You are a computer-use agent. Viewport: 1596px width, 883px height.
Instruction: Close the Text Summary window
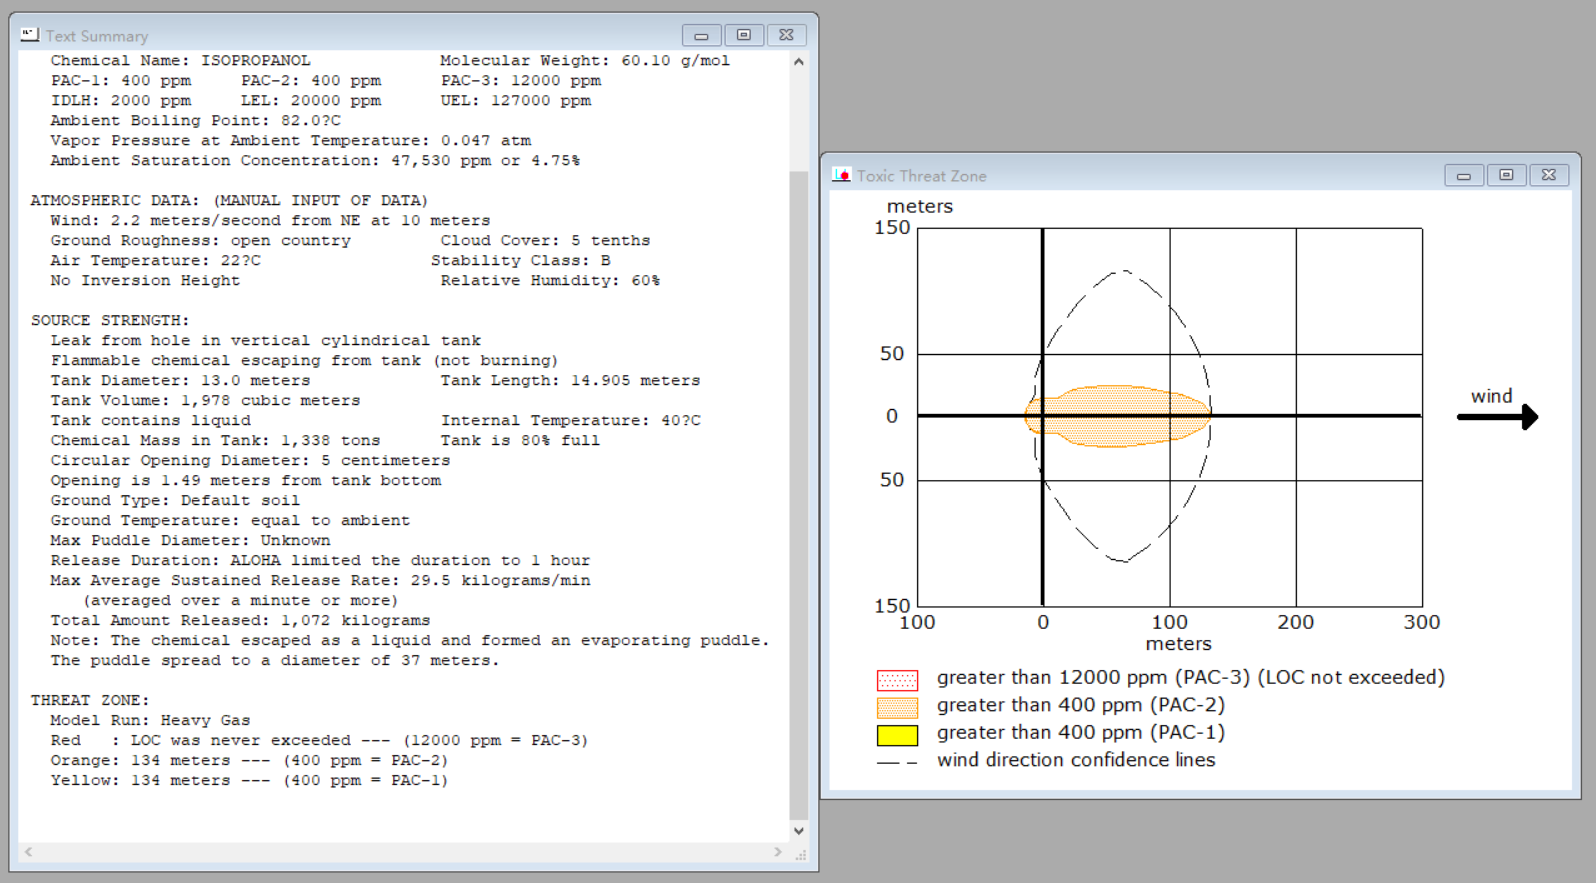point(786,35)
